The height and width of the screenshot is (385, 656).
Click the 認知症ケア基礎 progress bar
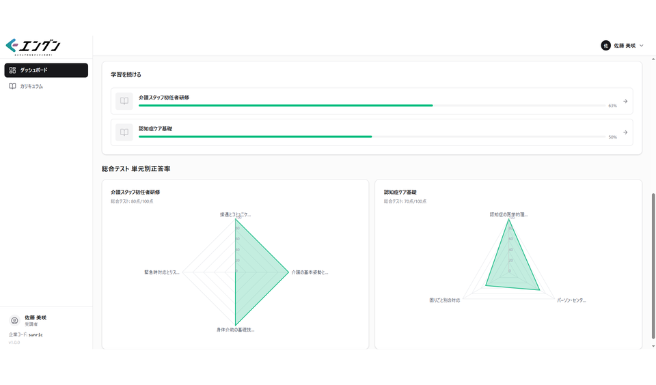pyautogui.click(x=372, y=136)
